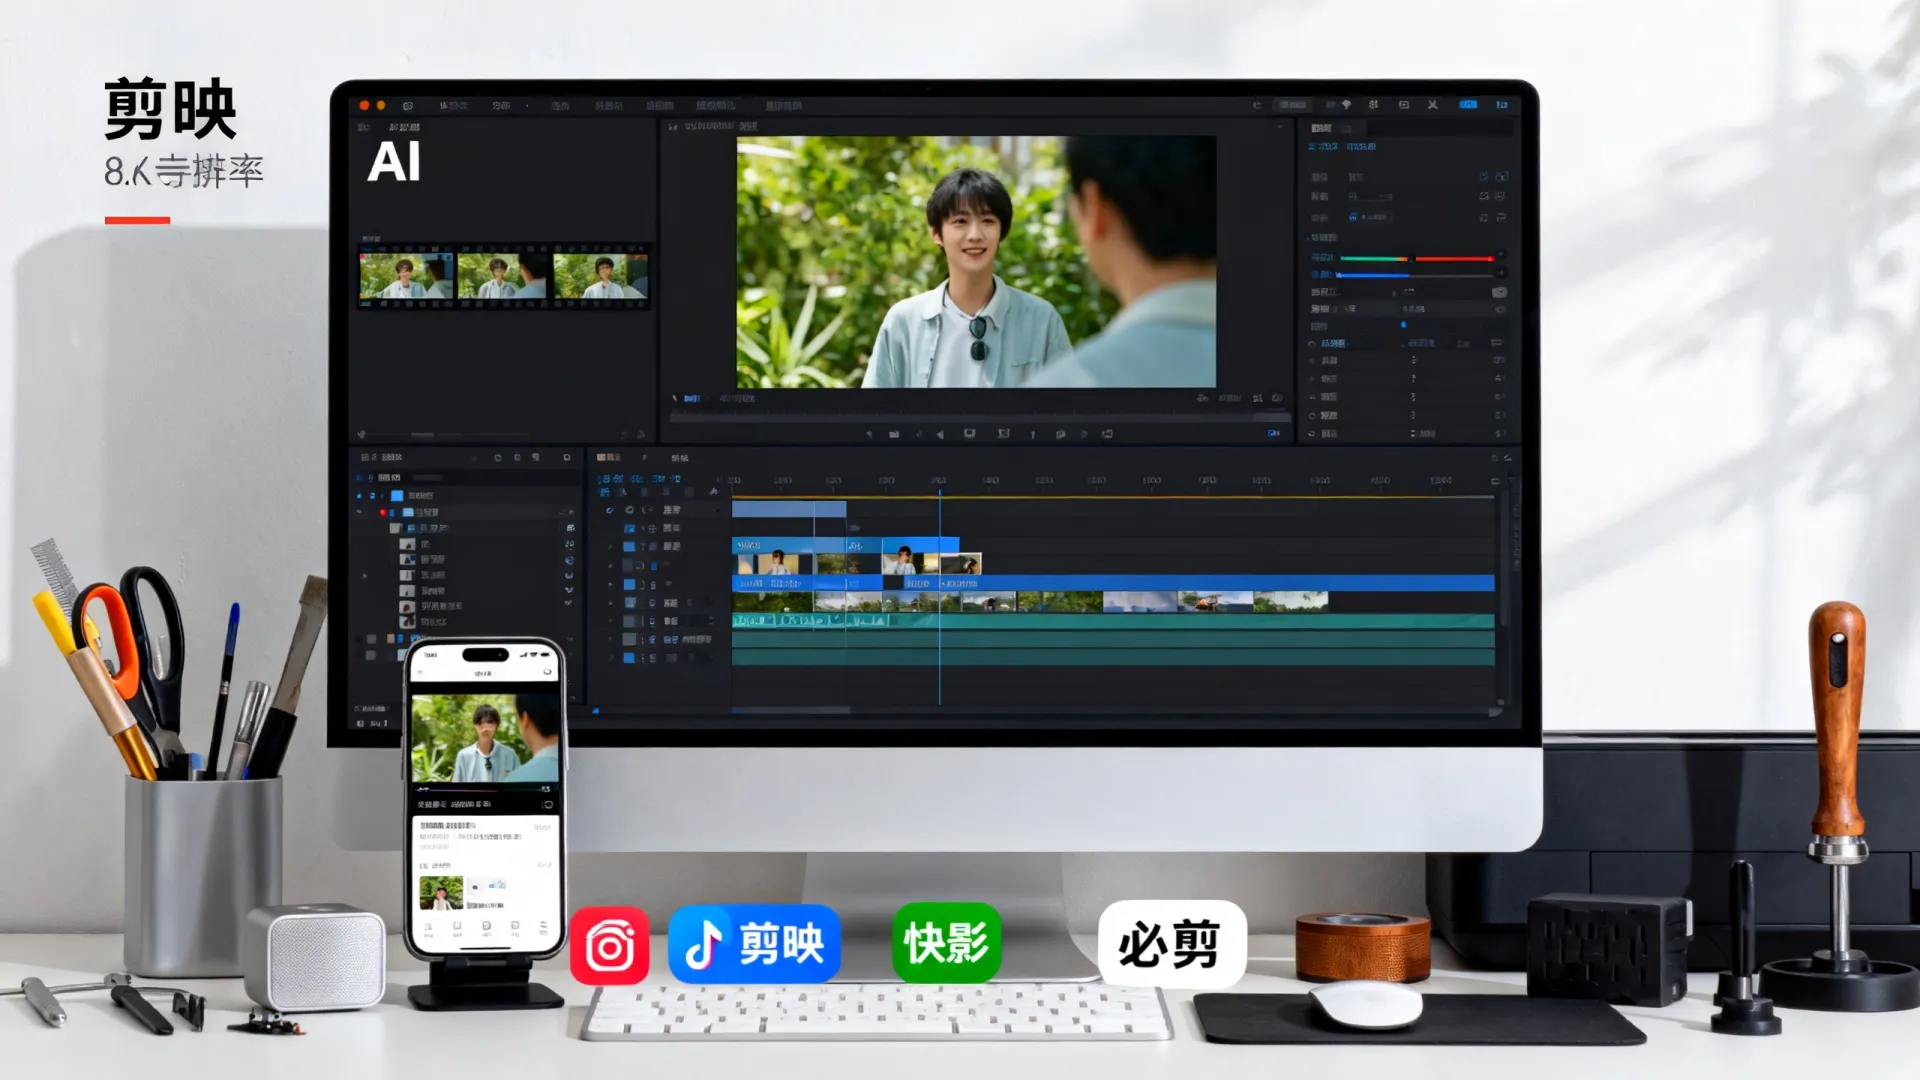Image resolution: width=1920 pixels, height=1080 pixels.
Task: Tap the round icon at phone screen's top-right
Action: (x=548, y=672)
